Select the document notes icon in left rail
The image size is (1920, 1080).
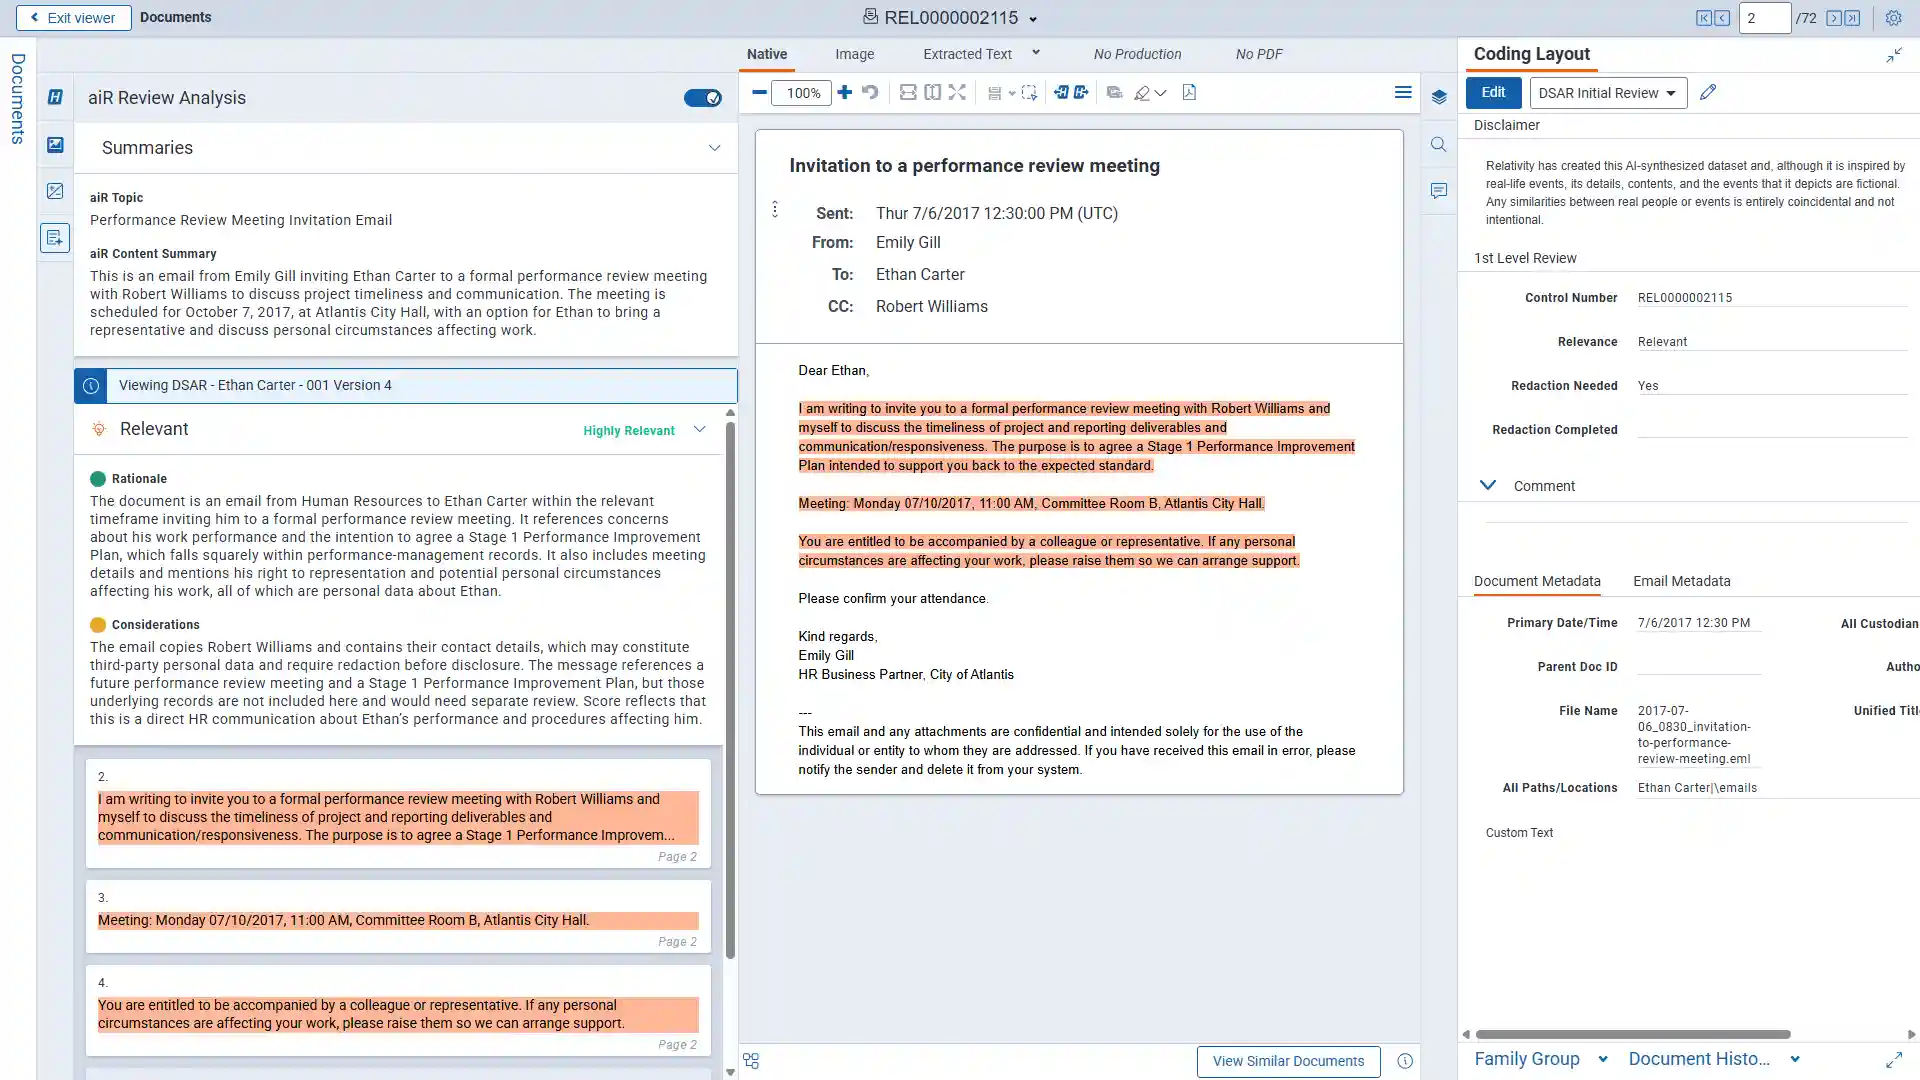tap(55, 238)
